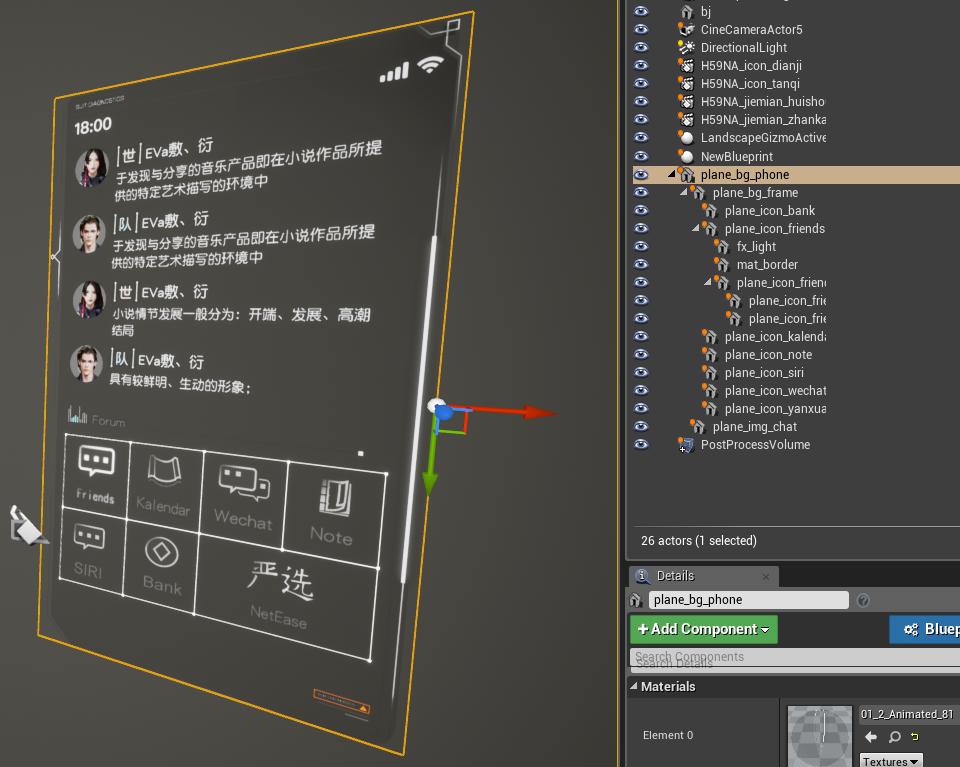Click the static mesh icon in the H59NA_icon_dianji row
This screenshot has width=960, height=767.
pos(687,65)
